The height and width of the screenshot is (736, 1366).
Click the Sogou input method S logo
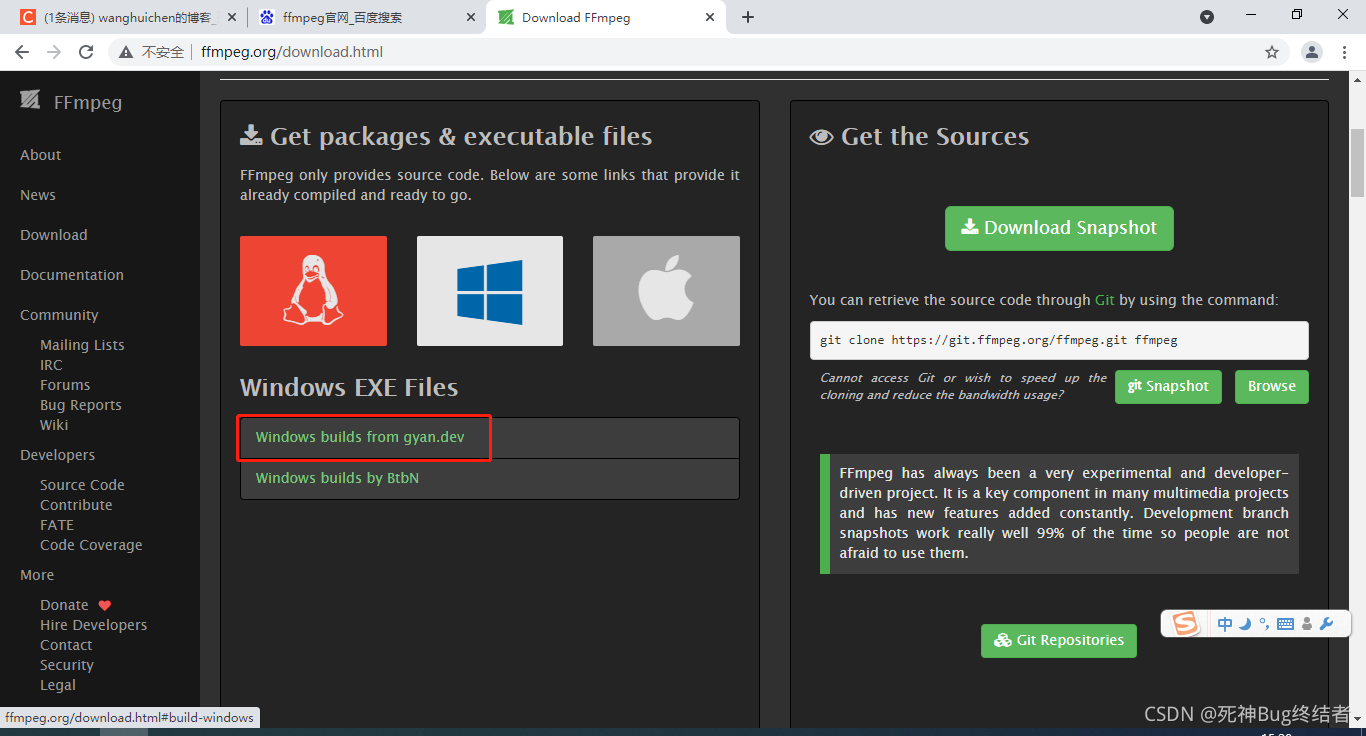click(x=1185, y=624)
